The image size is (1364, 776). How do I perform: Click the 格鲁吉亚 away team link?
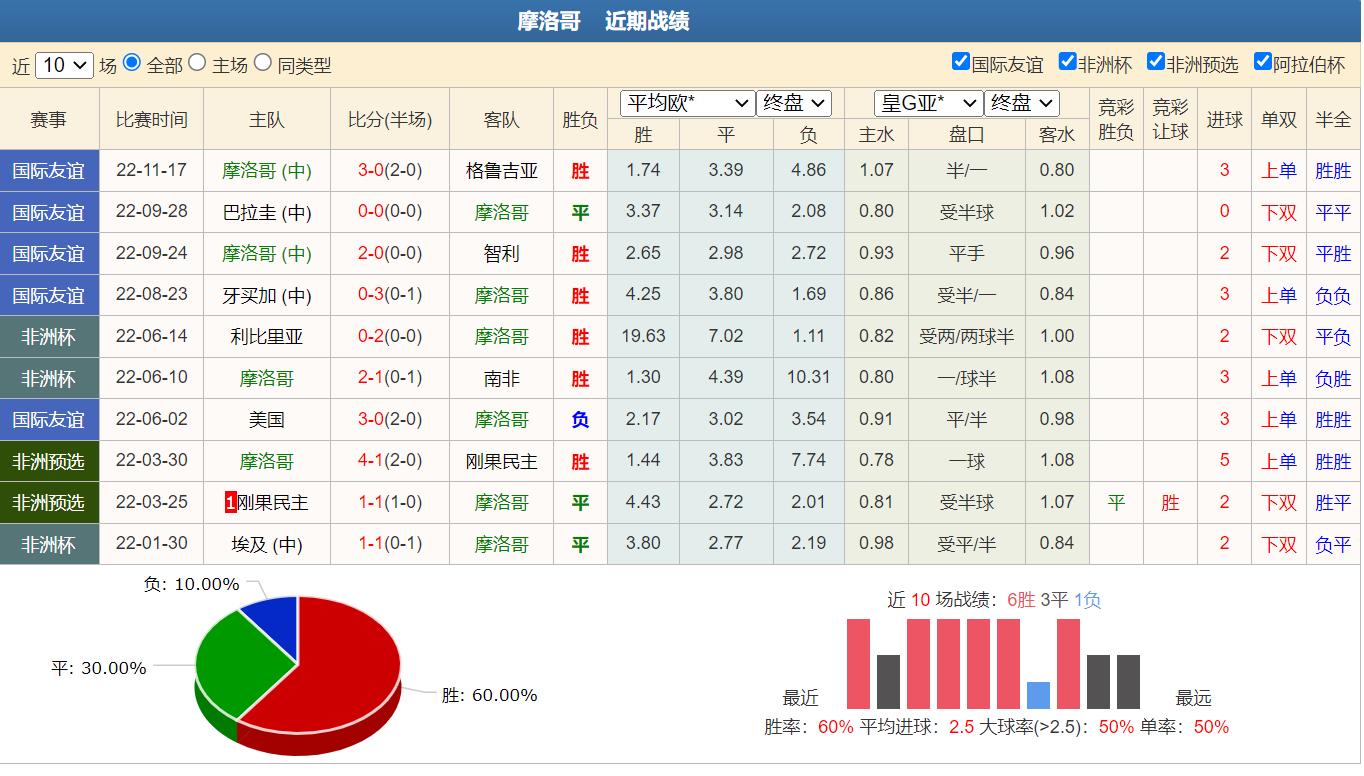(x=501, y=171)
